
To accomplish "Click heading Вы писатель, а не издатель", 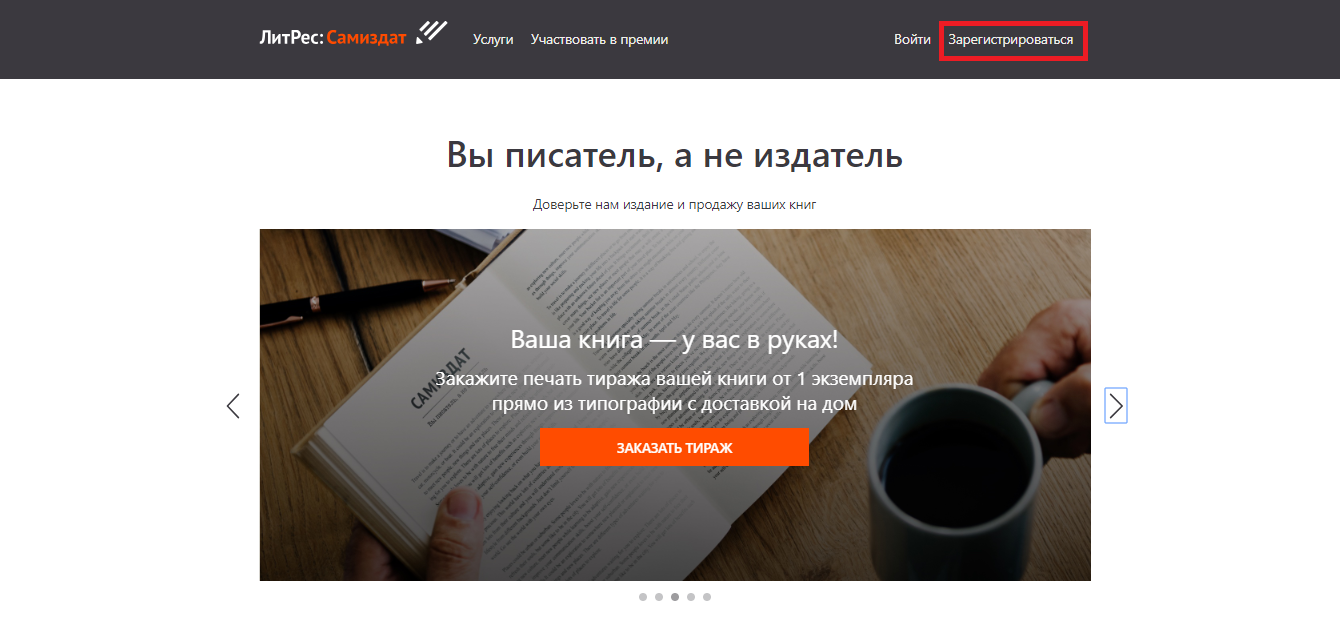I will [x=675, y=155].
